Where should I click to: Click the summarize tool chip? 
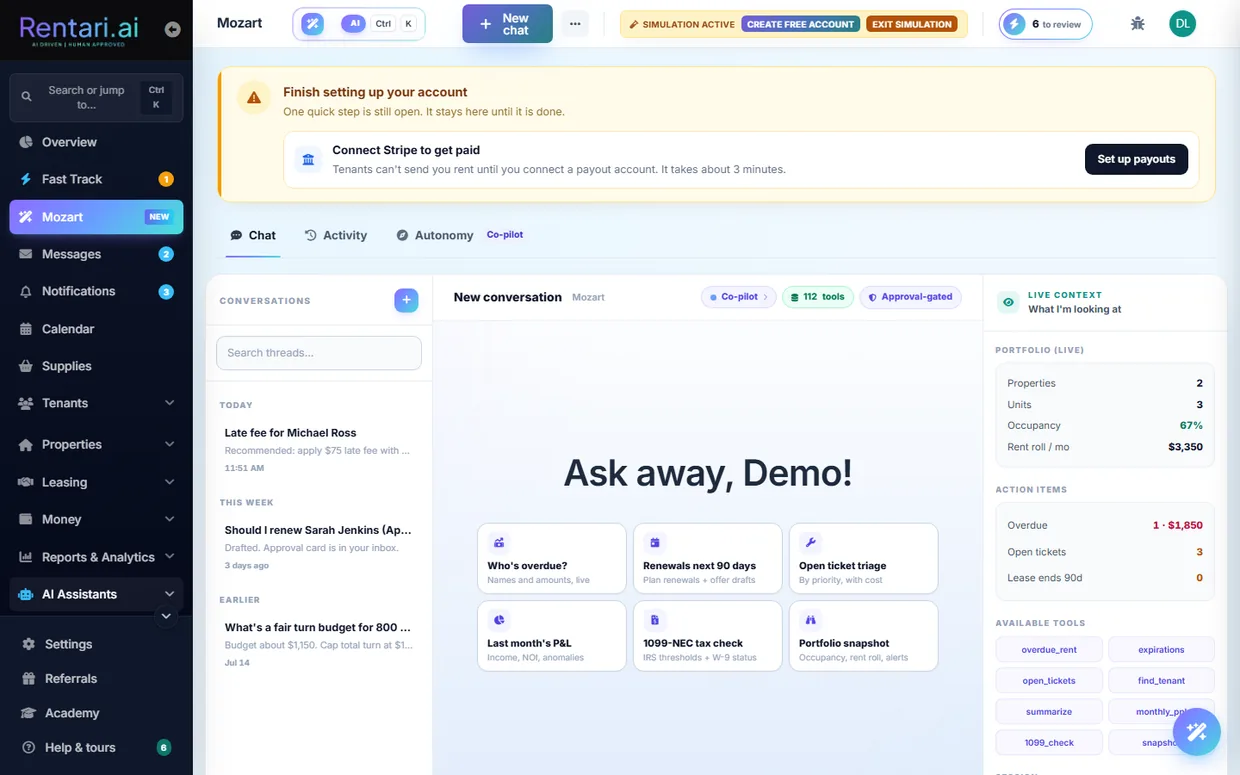[1049, 712]
